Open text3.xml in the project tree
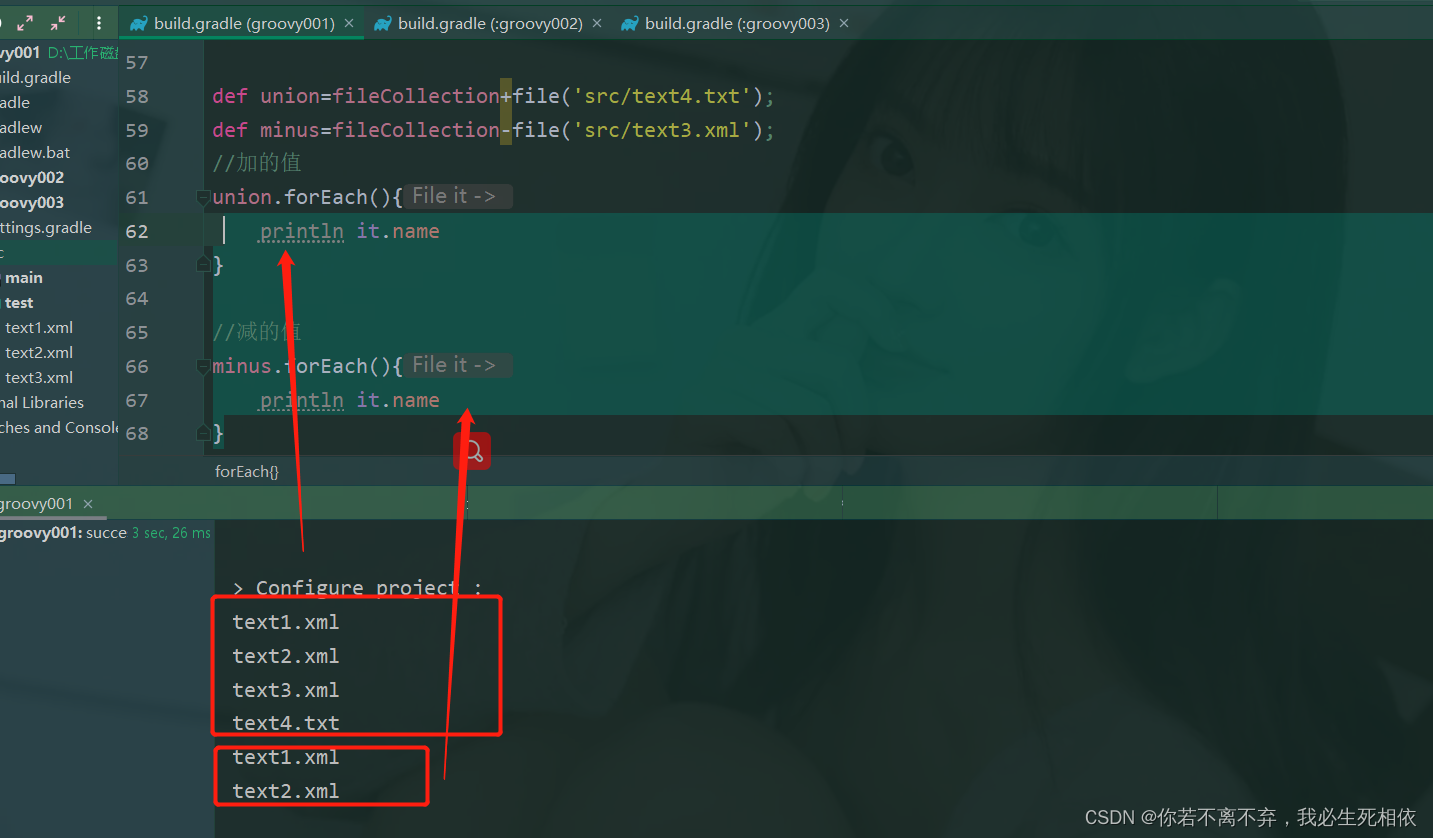 [39, 377]
